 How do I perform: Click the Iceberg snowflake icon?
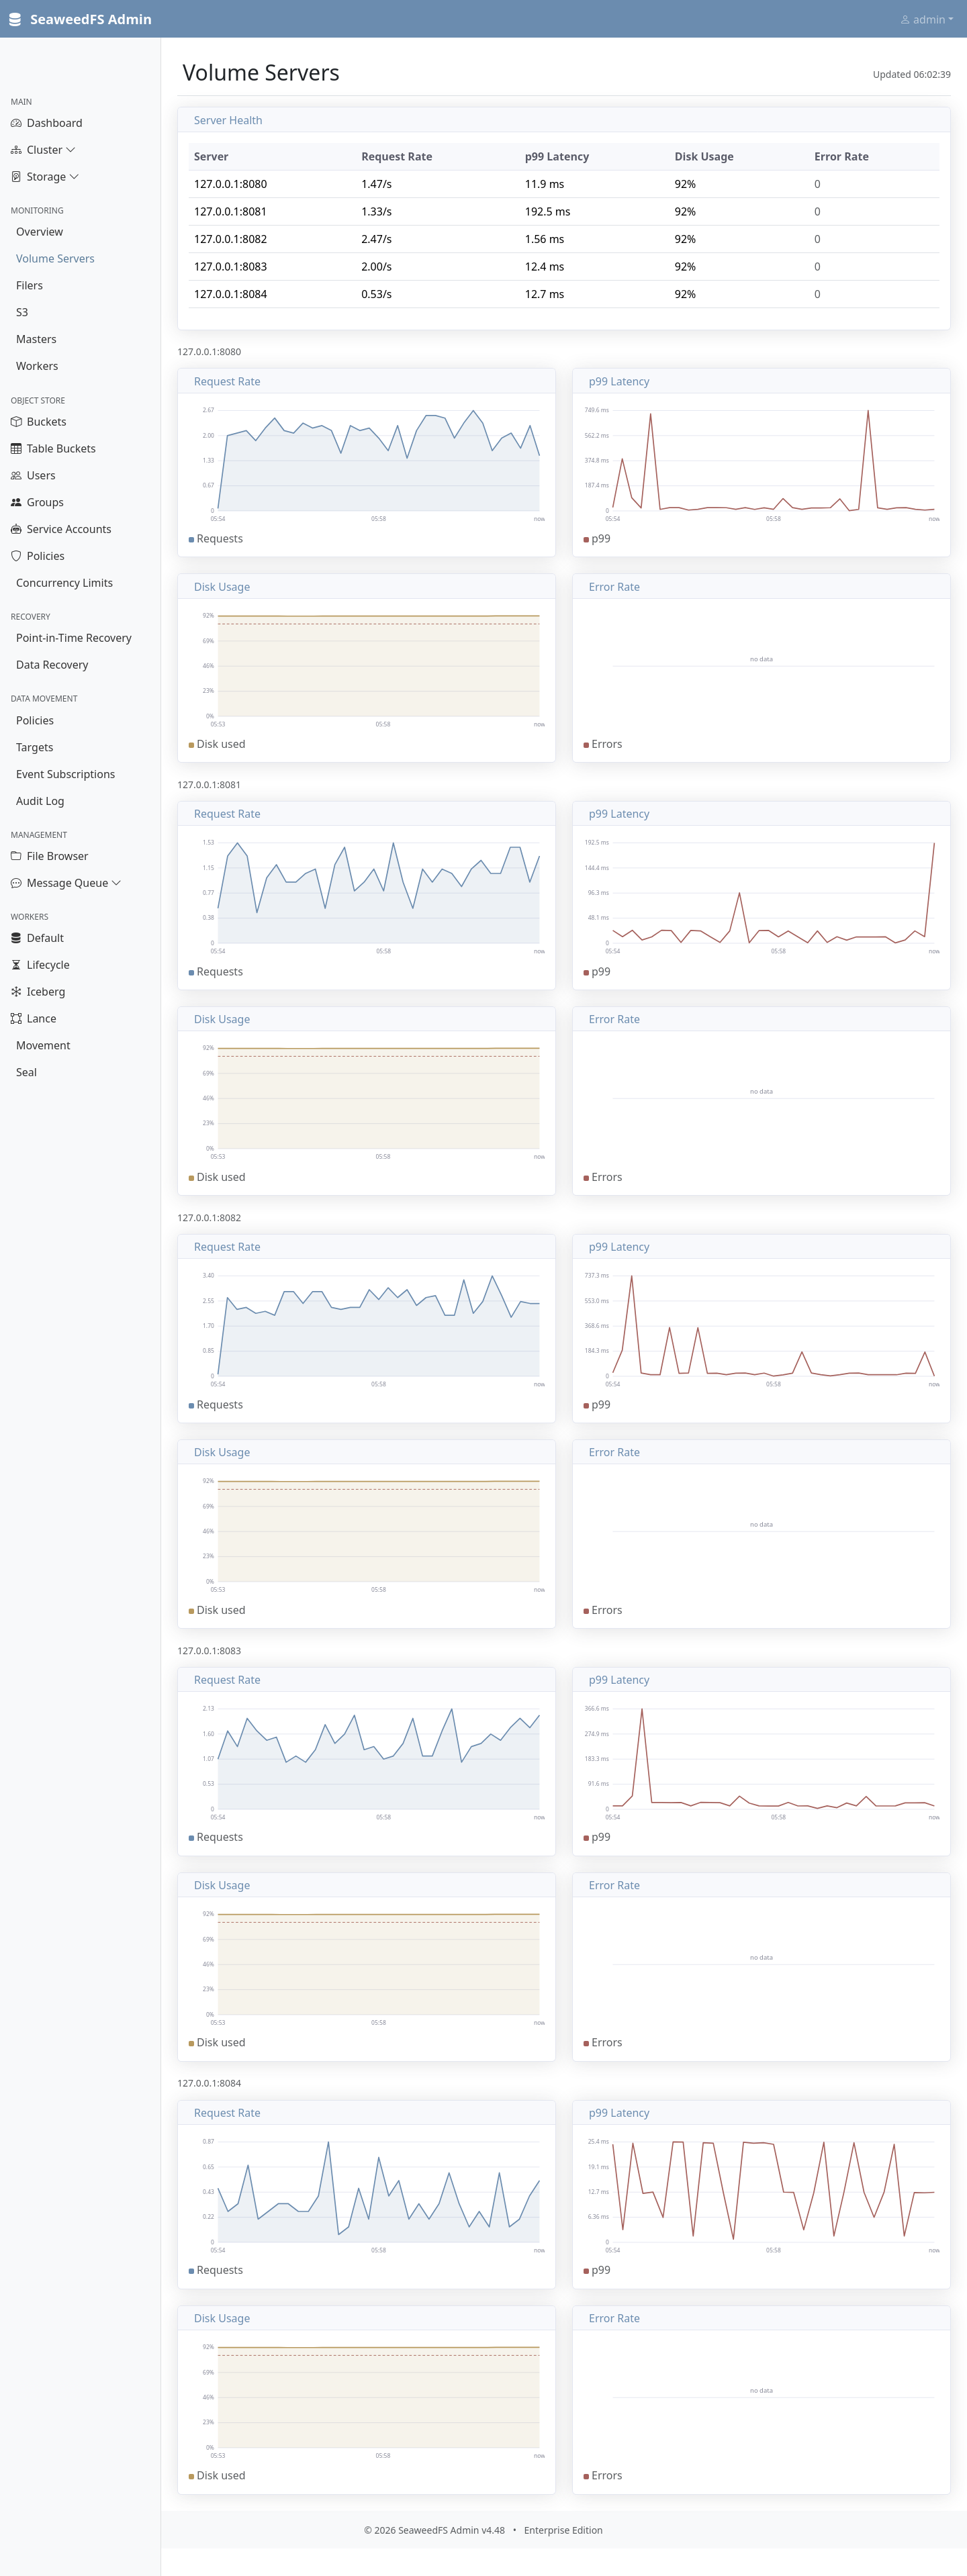click(x=16, y=992)
